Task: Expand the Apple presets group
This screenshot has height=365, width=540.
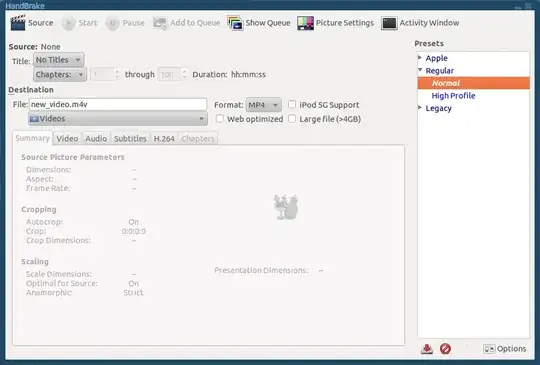Action: [x=420, y=58]
